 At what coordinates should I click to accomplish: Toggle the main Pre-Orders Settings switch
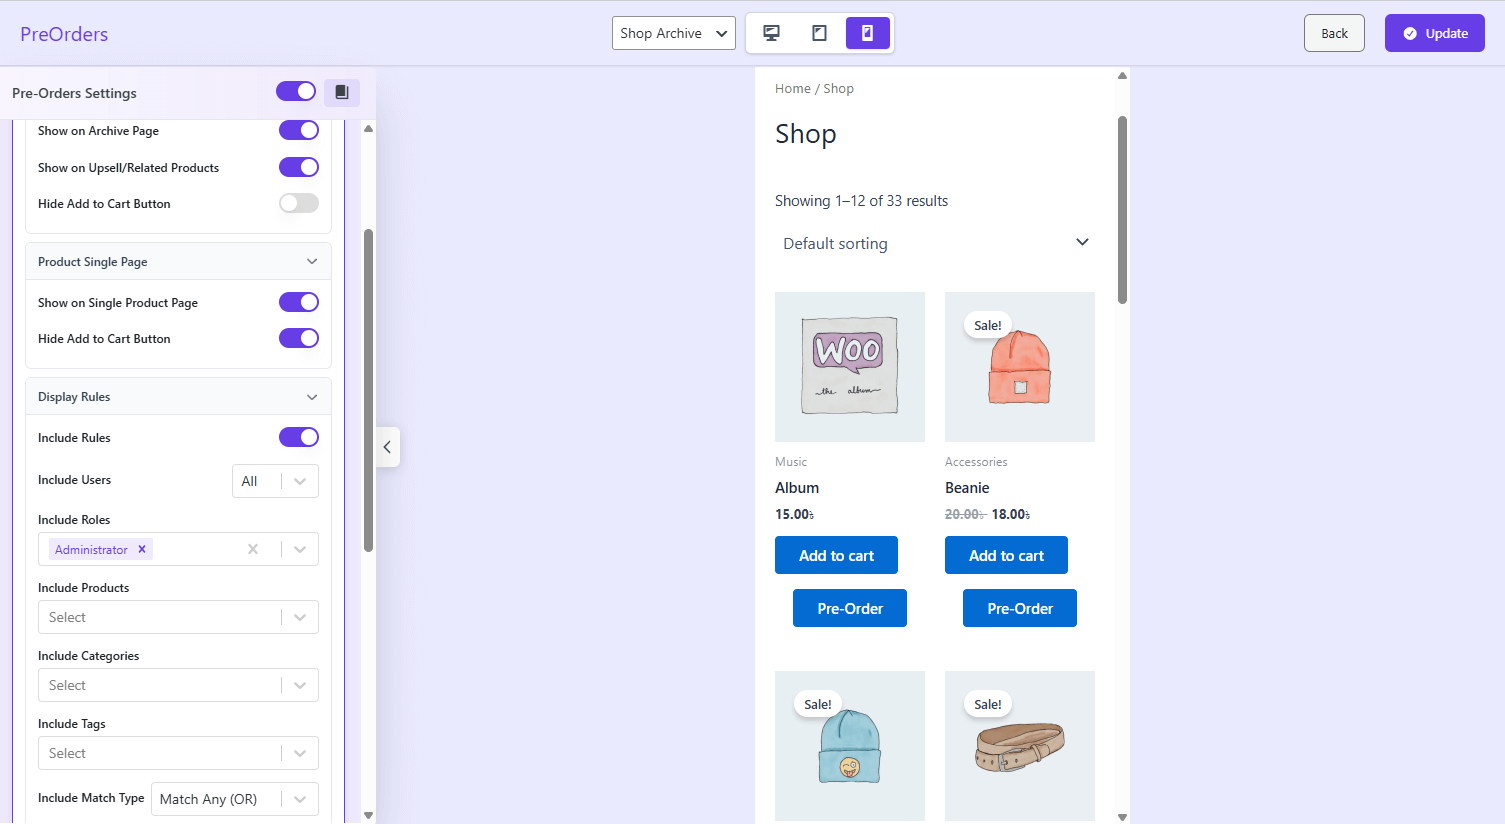[x=296, y=92]
